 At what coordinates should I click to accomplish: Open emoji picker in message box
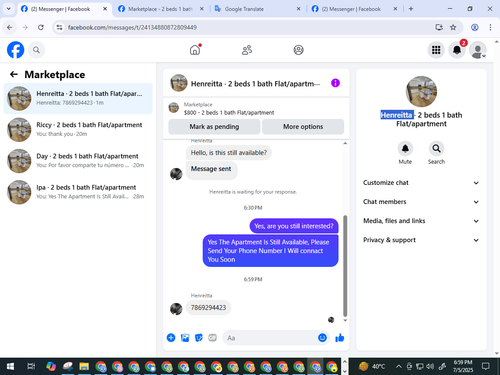[x=322, y=338]
